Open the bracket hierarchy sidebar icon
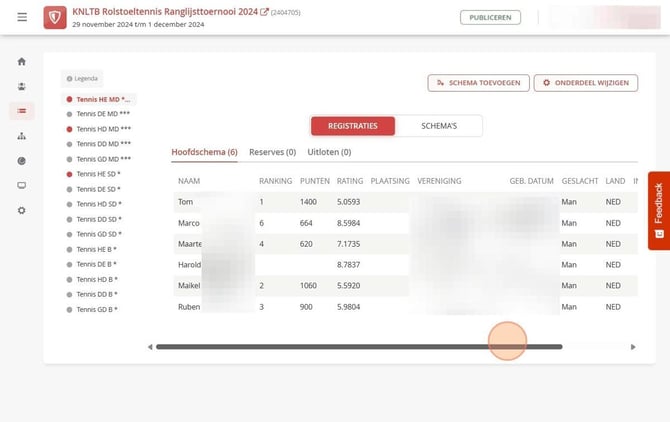Viewport: 670px width, 422px height. click(x=22, y=136)
